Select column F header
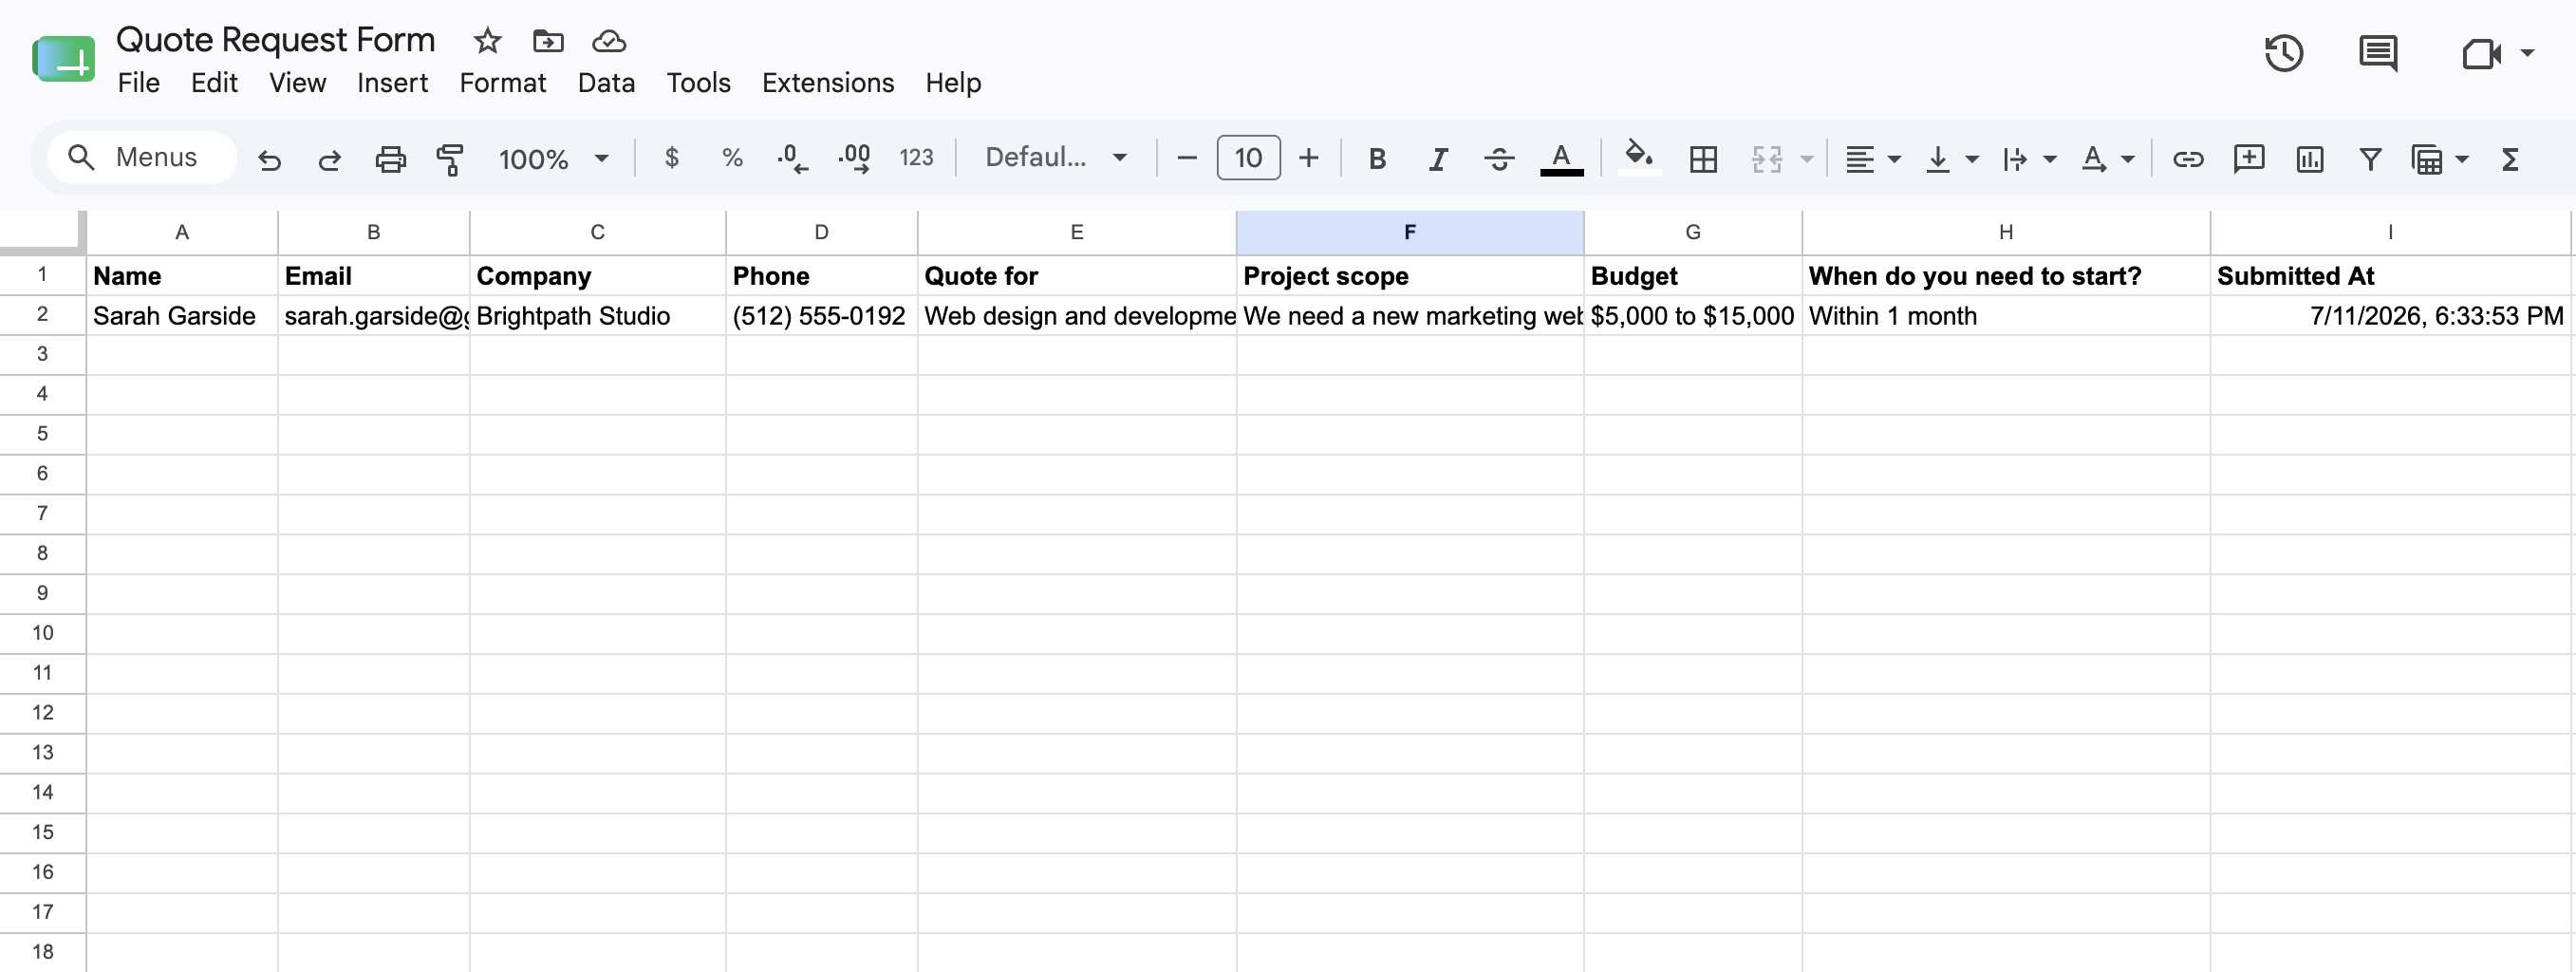This screenshot has width=2576, height=972. tap(1409, 232)
